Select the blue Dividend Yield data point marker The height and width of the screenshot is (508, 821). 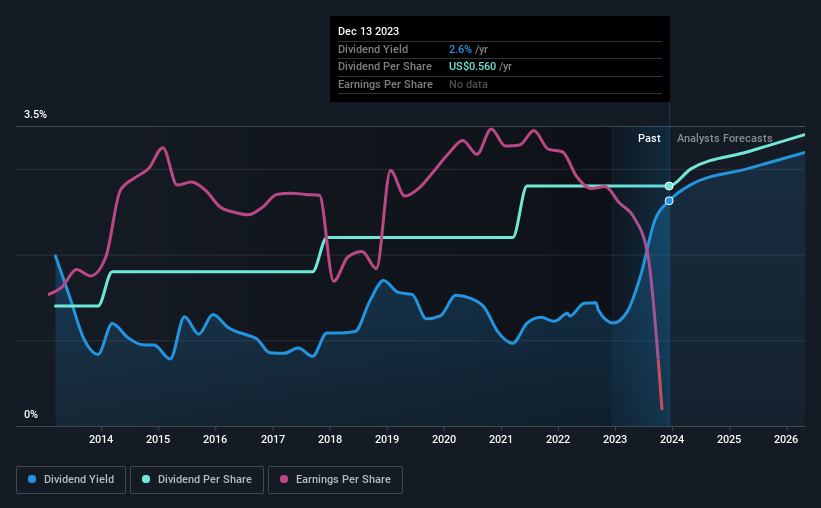click(x=669, y=201)
